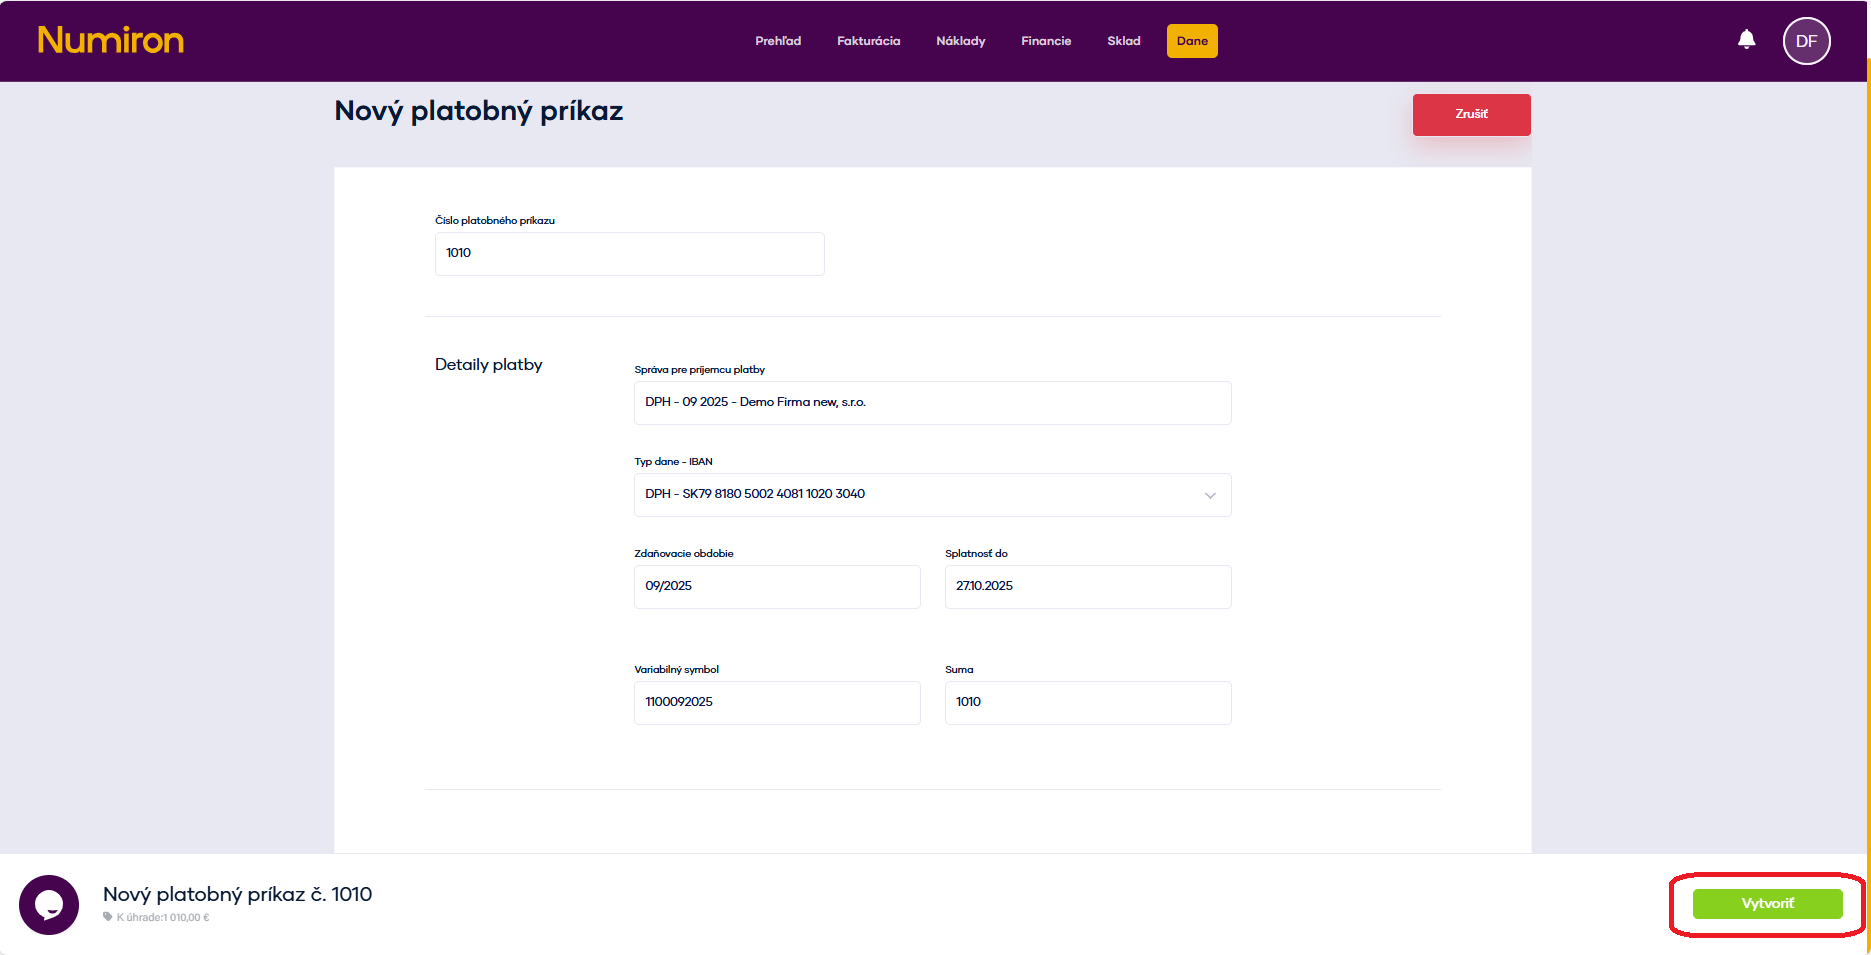Click the Splatnosť do date field
The image size is (1871, 955).
tap(1087, 587)
